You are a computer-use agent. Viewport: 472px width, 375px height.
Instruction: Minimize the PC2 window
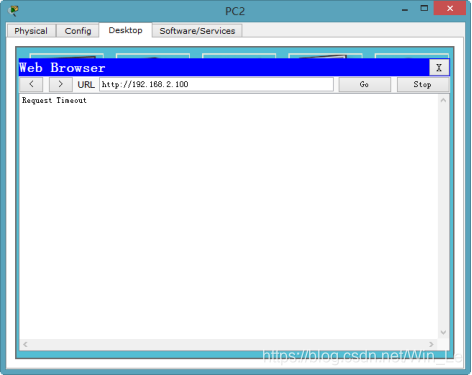pos(405,9)
